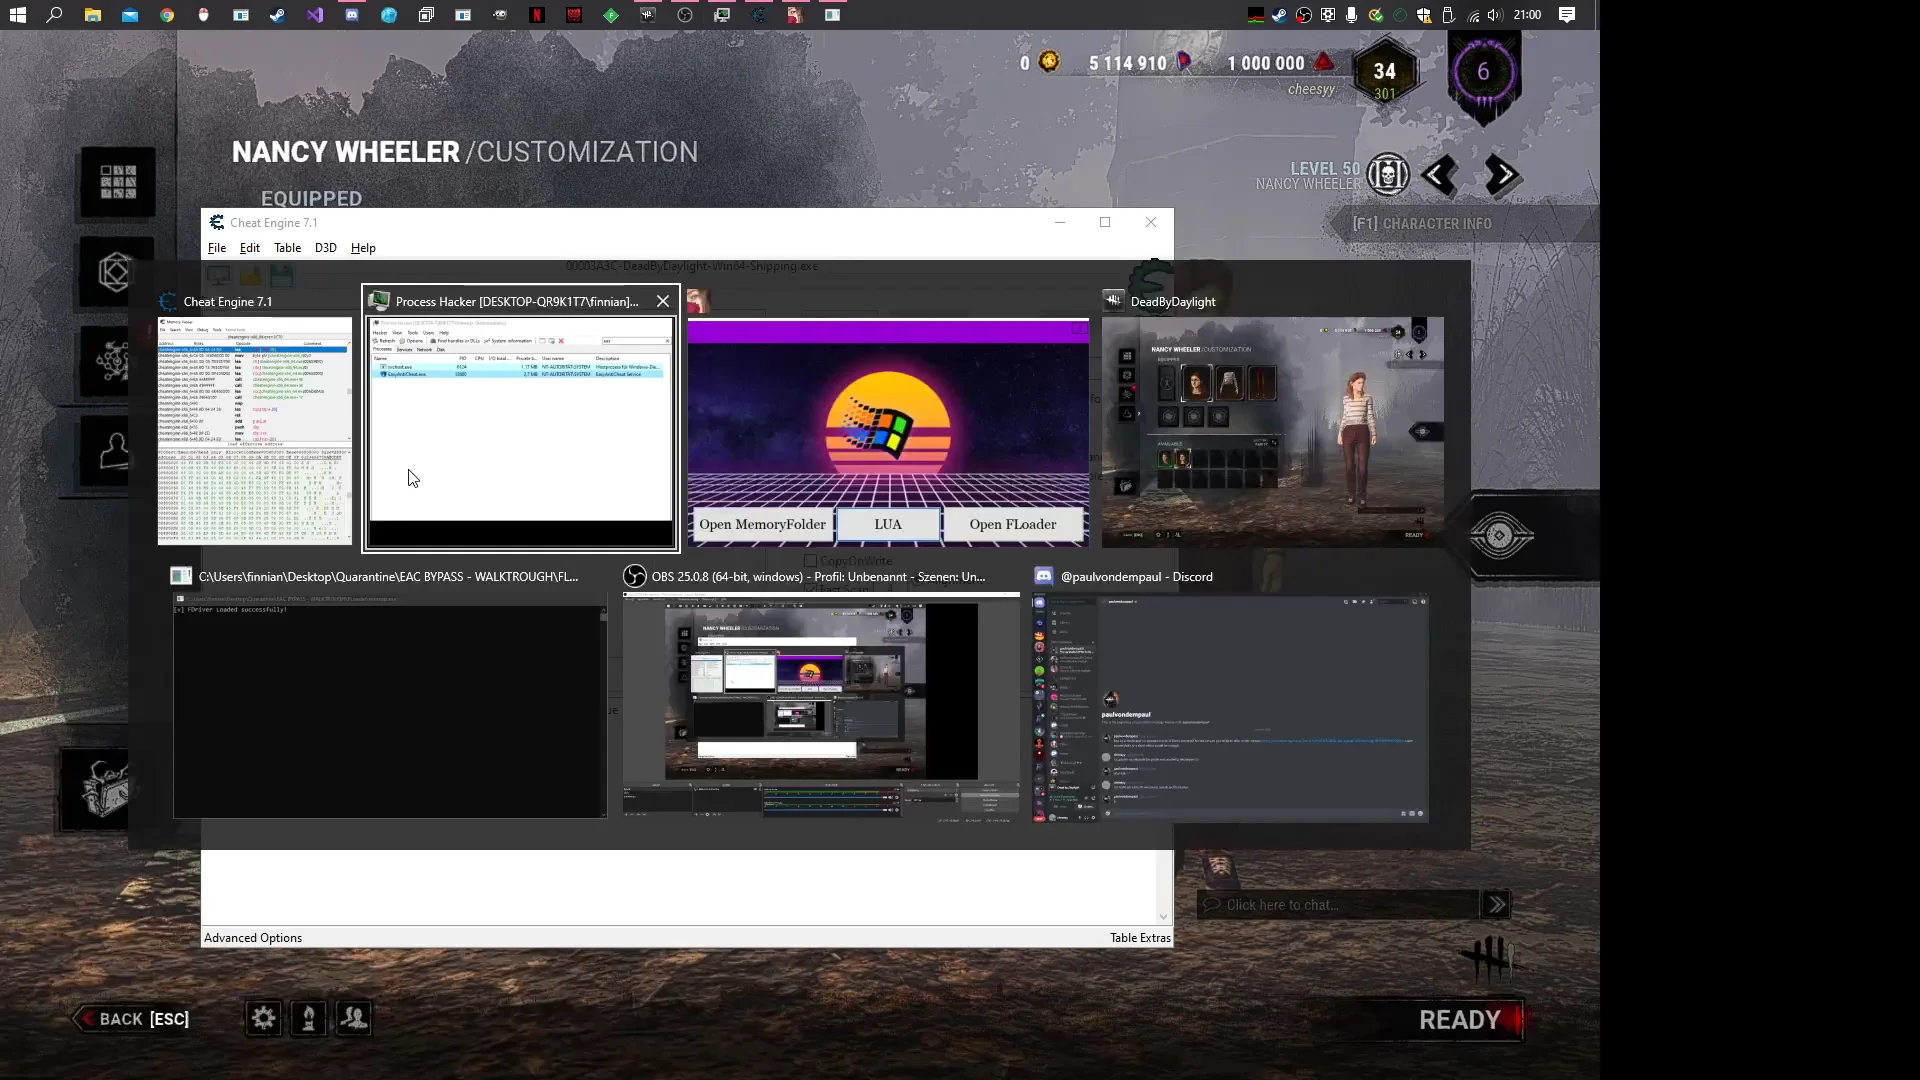Click the send chat arrow icon
Image resolution: width=1920 pixels, height=1080 pixels.
tap(1496, 905)
